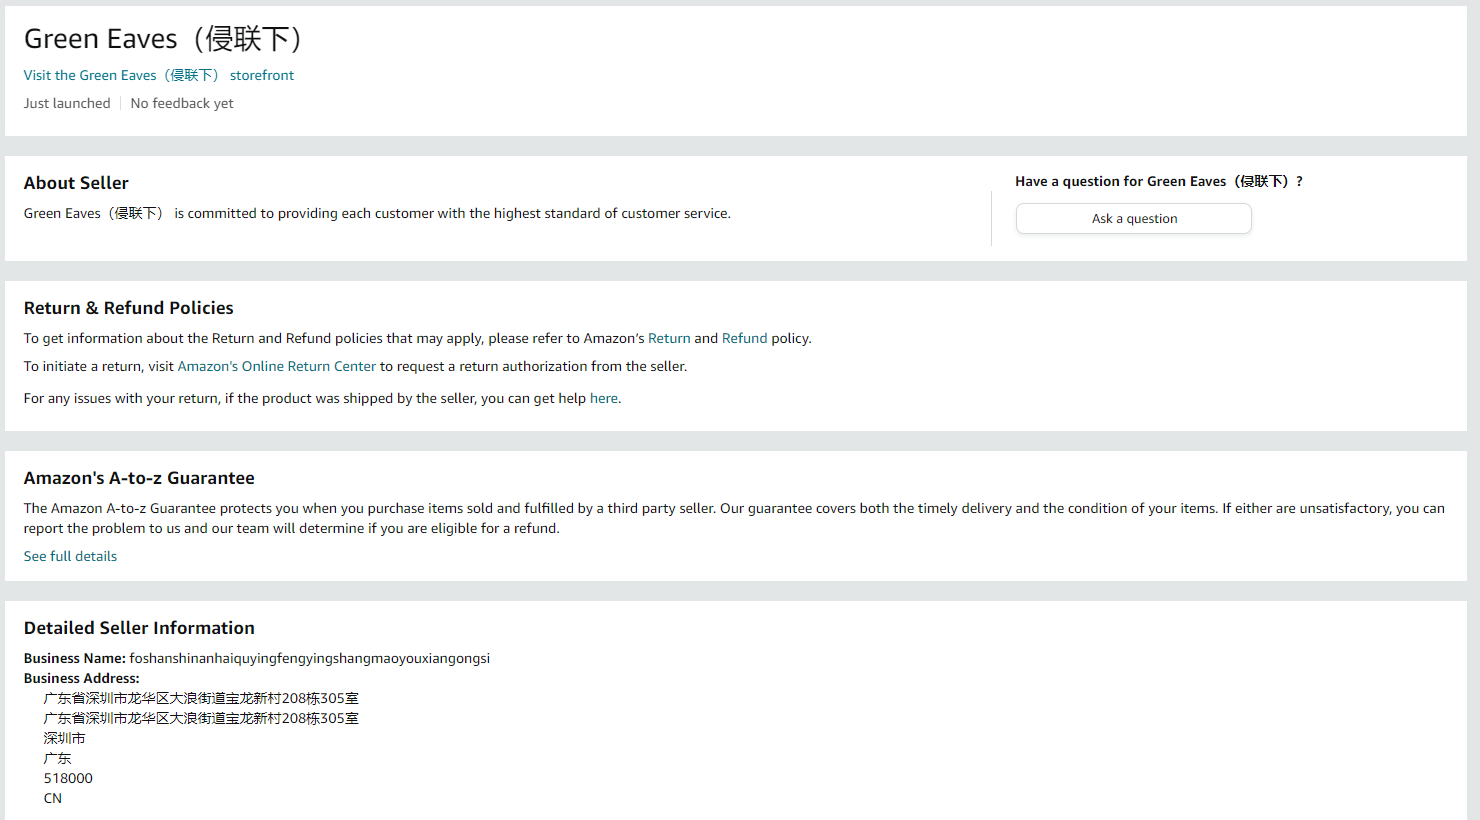Follow the Refund policy link
1480x820 pixels.
point(744,338)
